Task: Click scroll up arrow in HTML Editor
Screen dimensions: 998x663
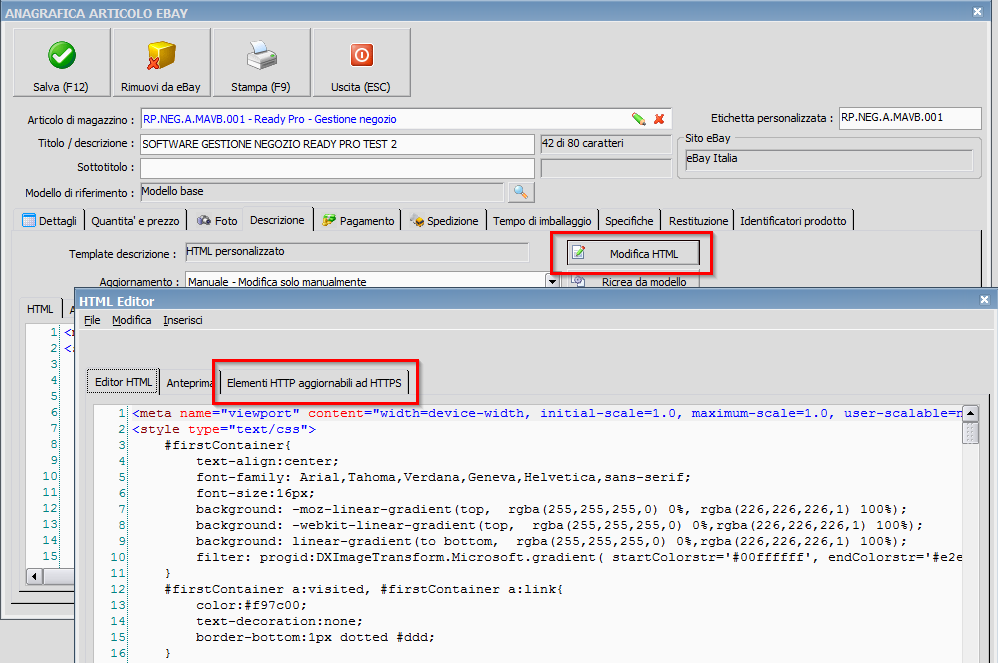Action: [970, 413]
